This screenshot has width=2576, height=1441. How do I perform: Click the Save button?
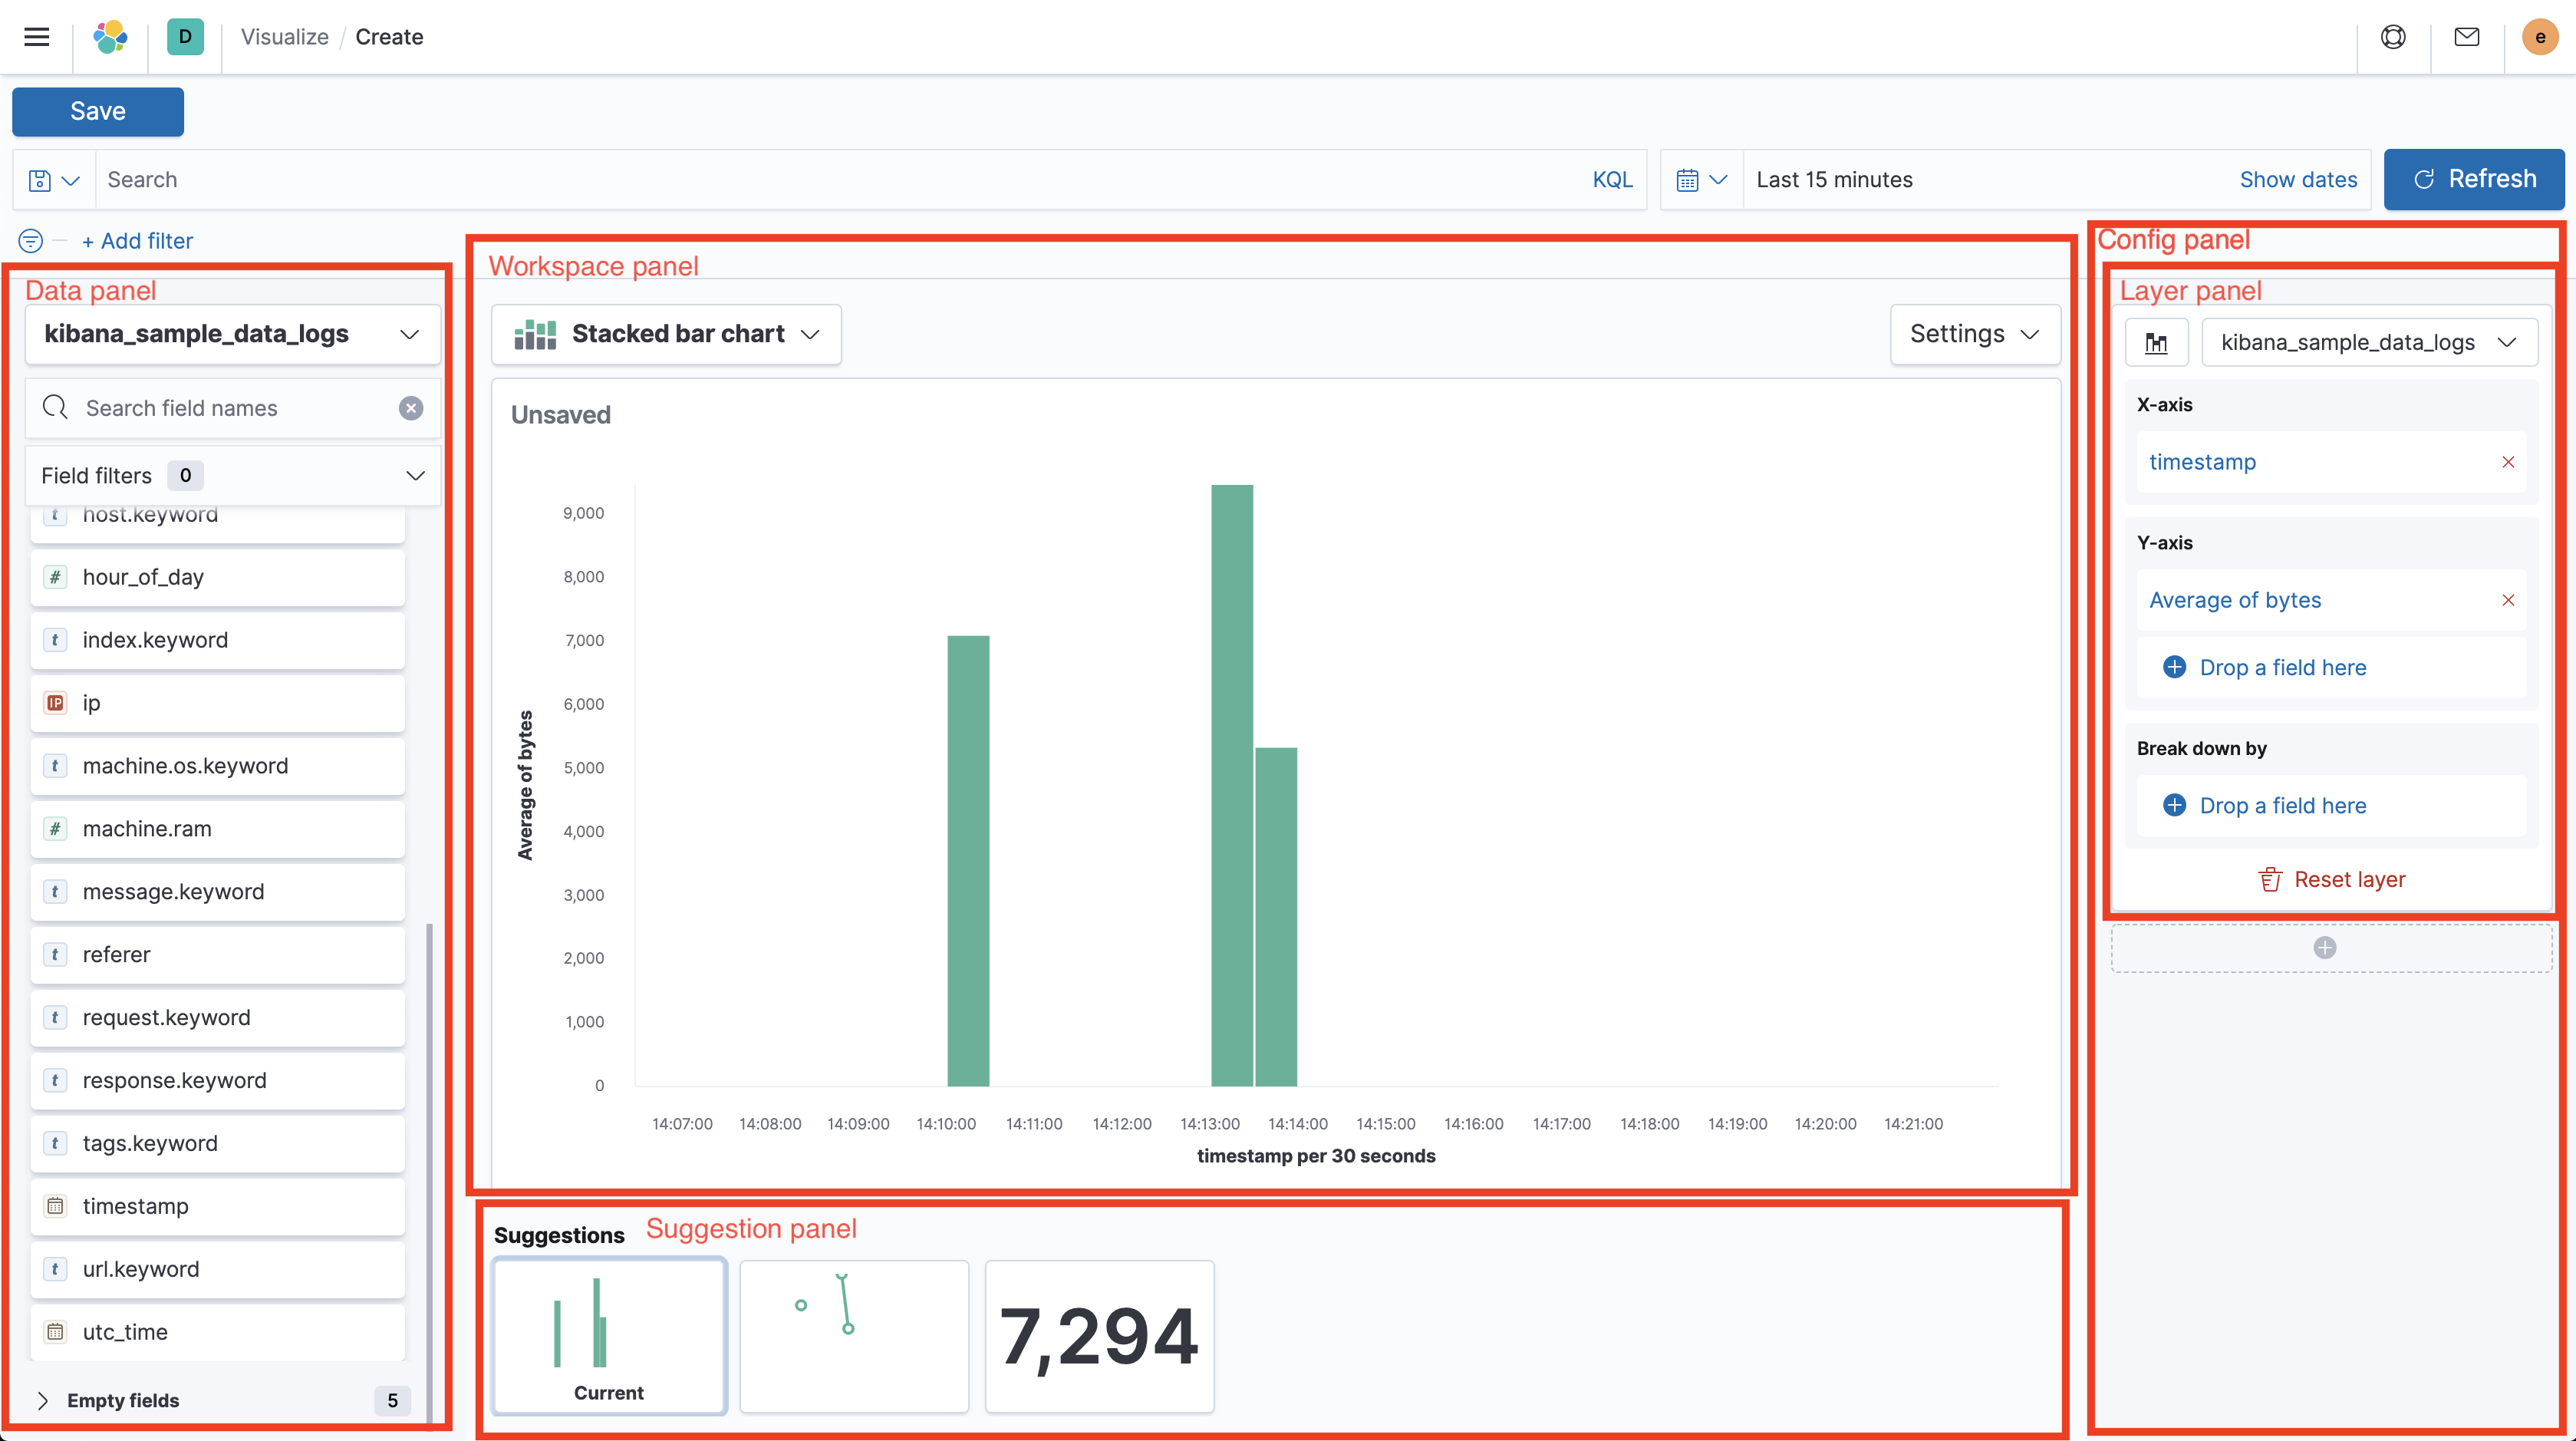(98, 111)
